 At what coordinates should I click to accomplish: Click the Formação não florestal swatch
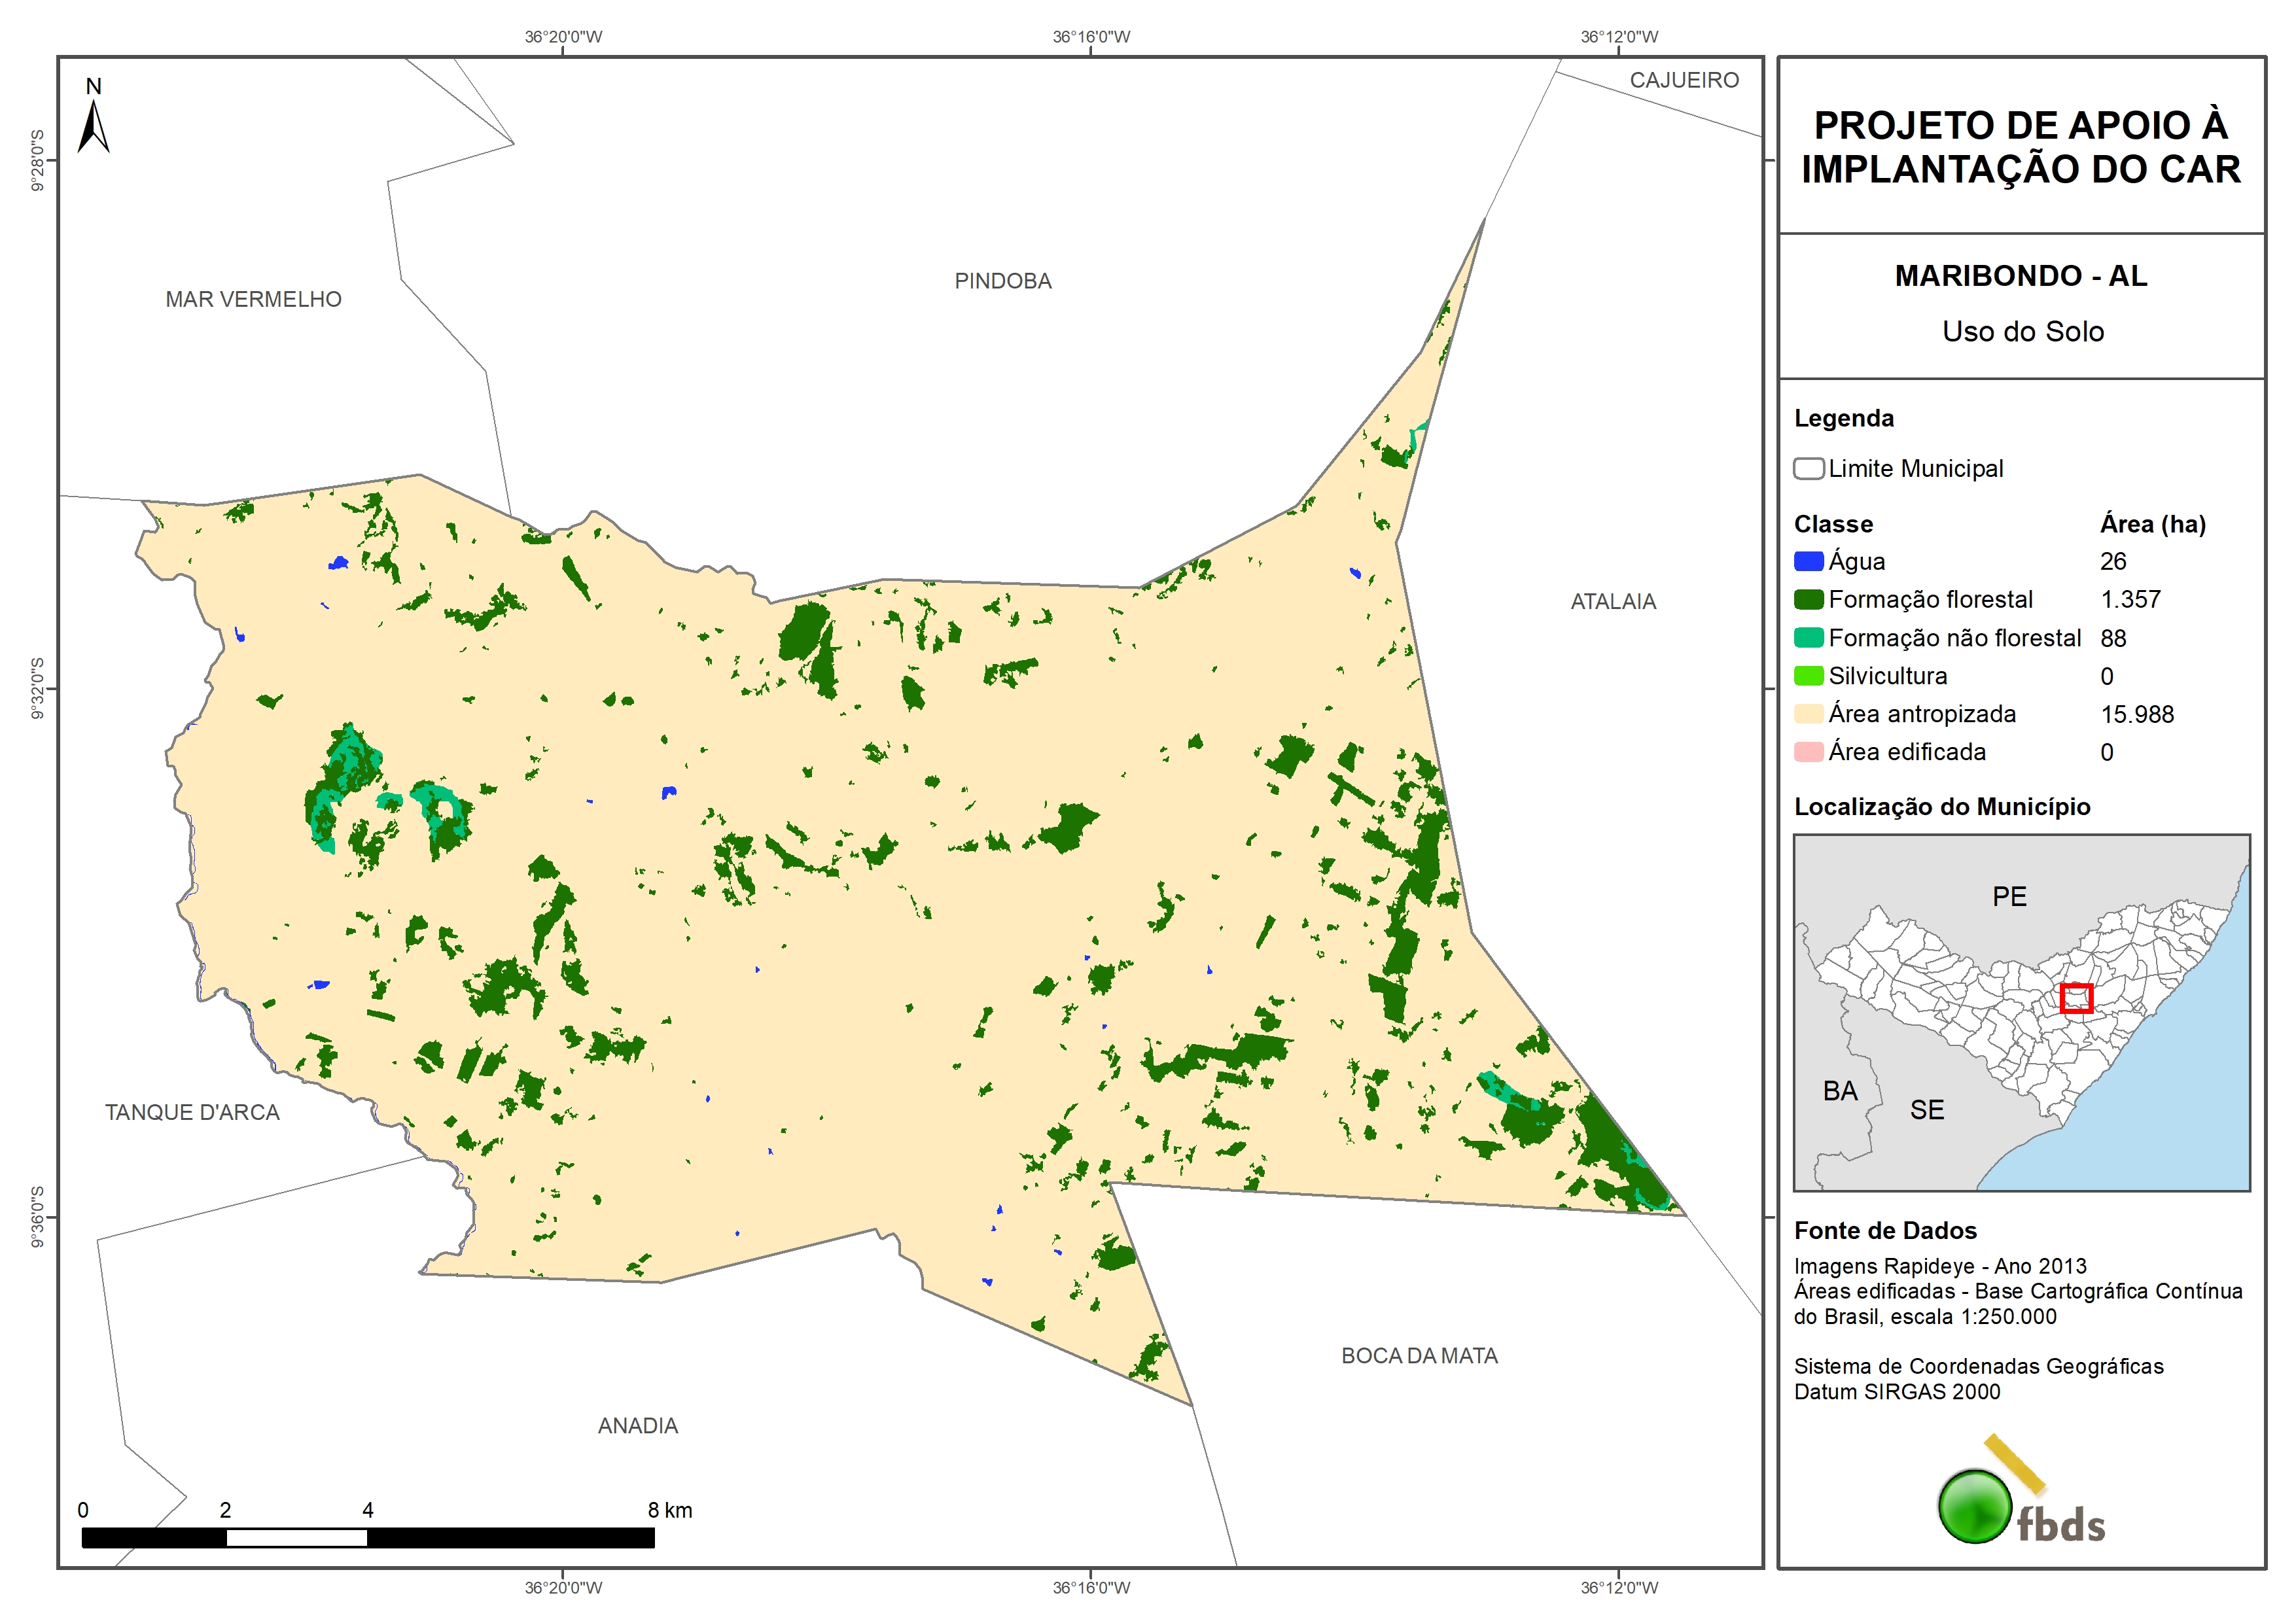point(1808,638)
